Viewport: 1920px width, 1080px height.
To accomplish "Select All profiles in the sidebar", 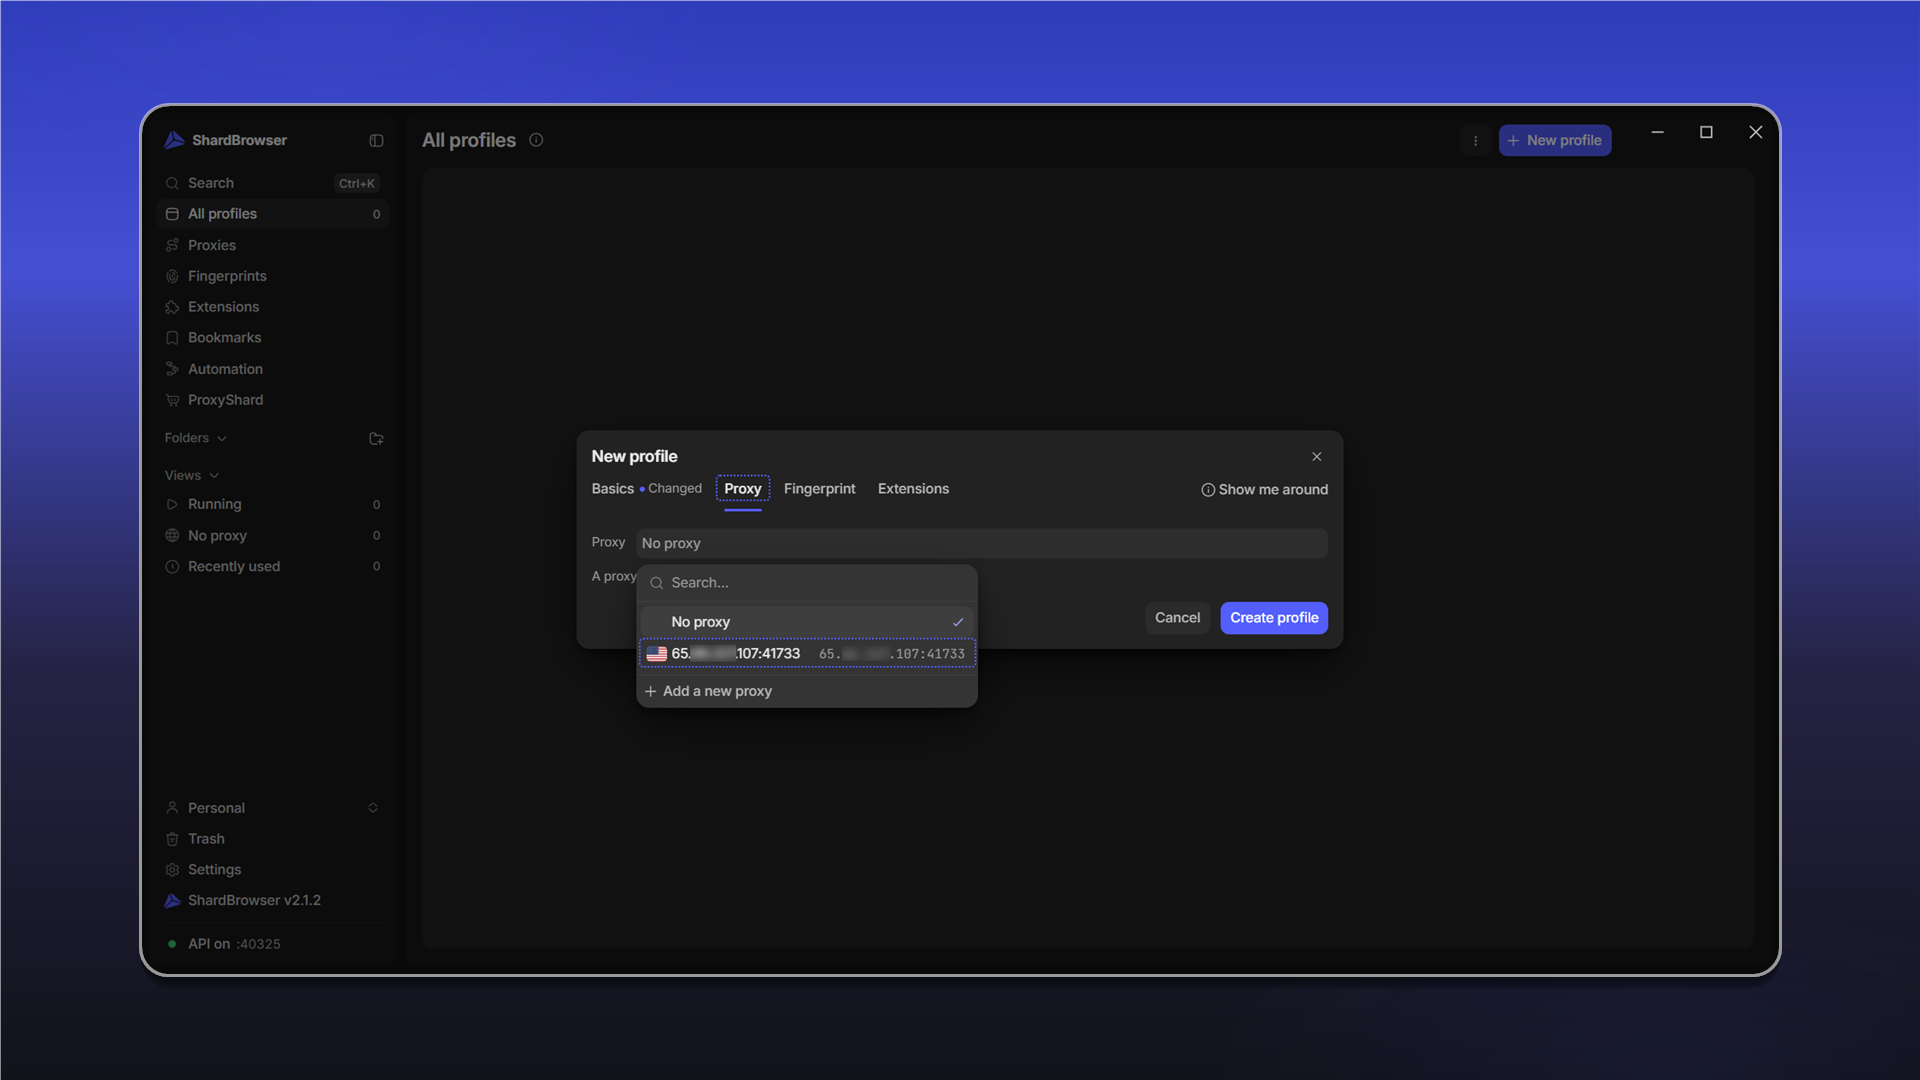I will pyautogui.click(x=272, y=214).
